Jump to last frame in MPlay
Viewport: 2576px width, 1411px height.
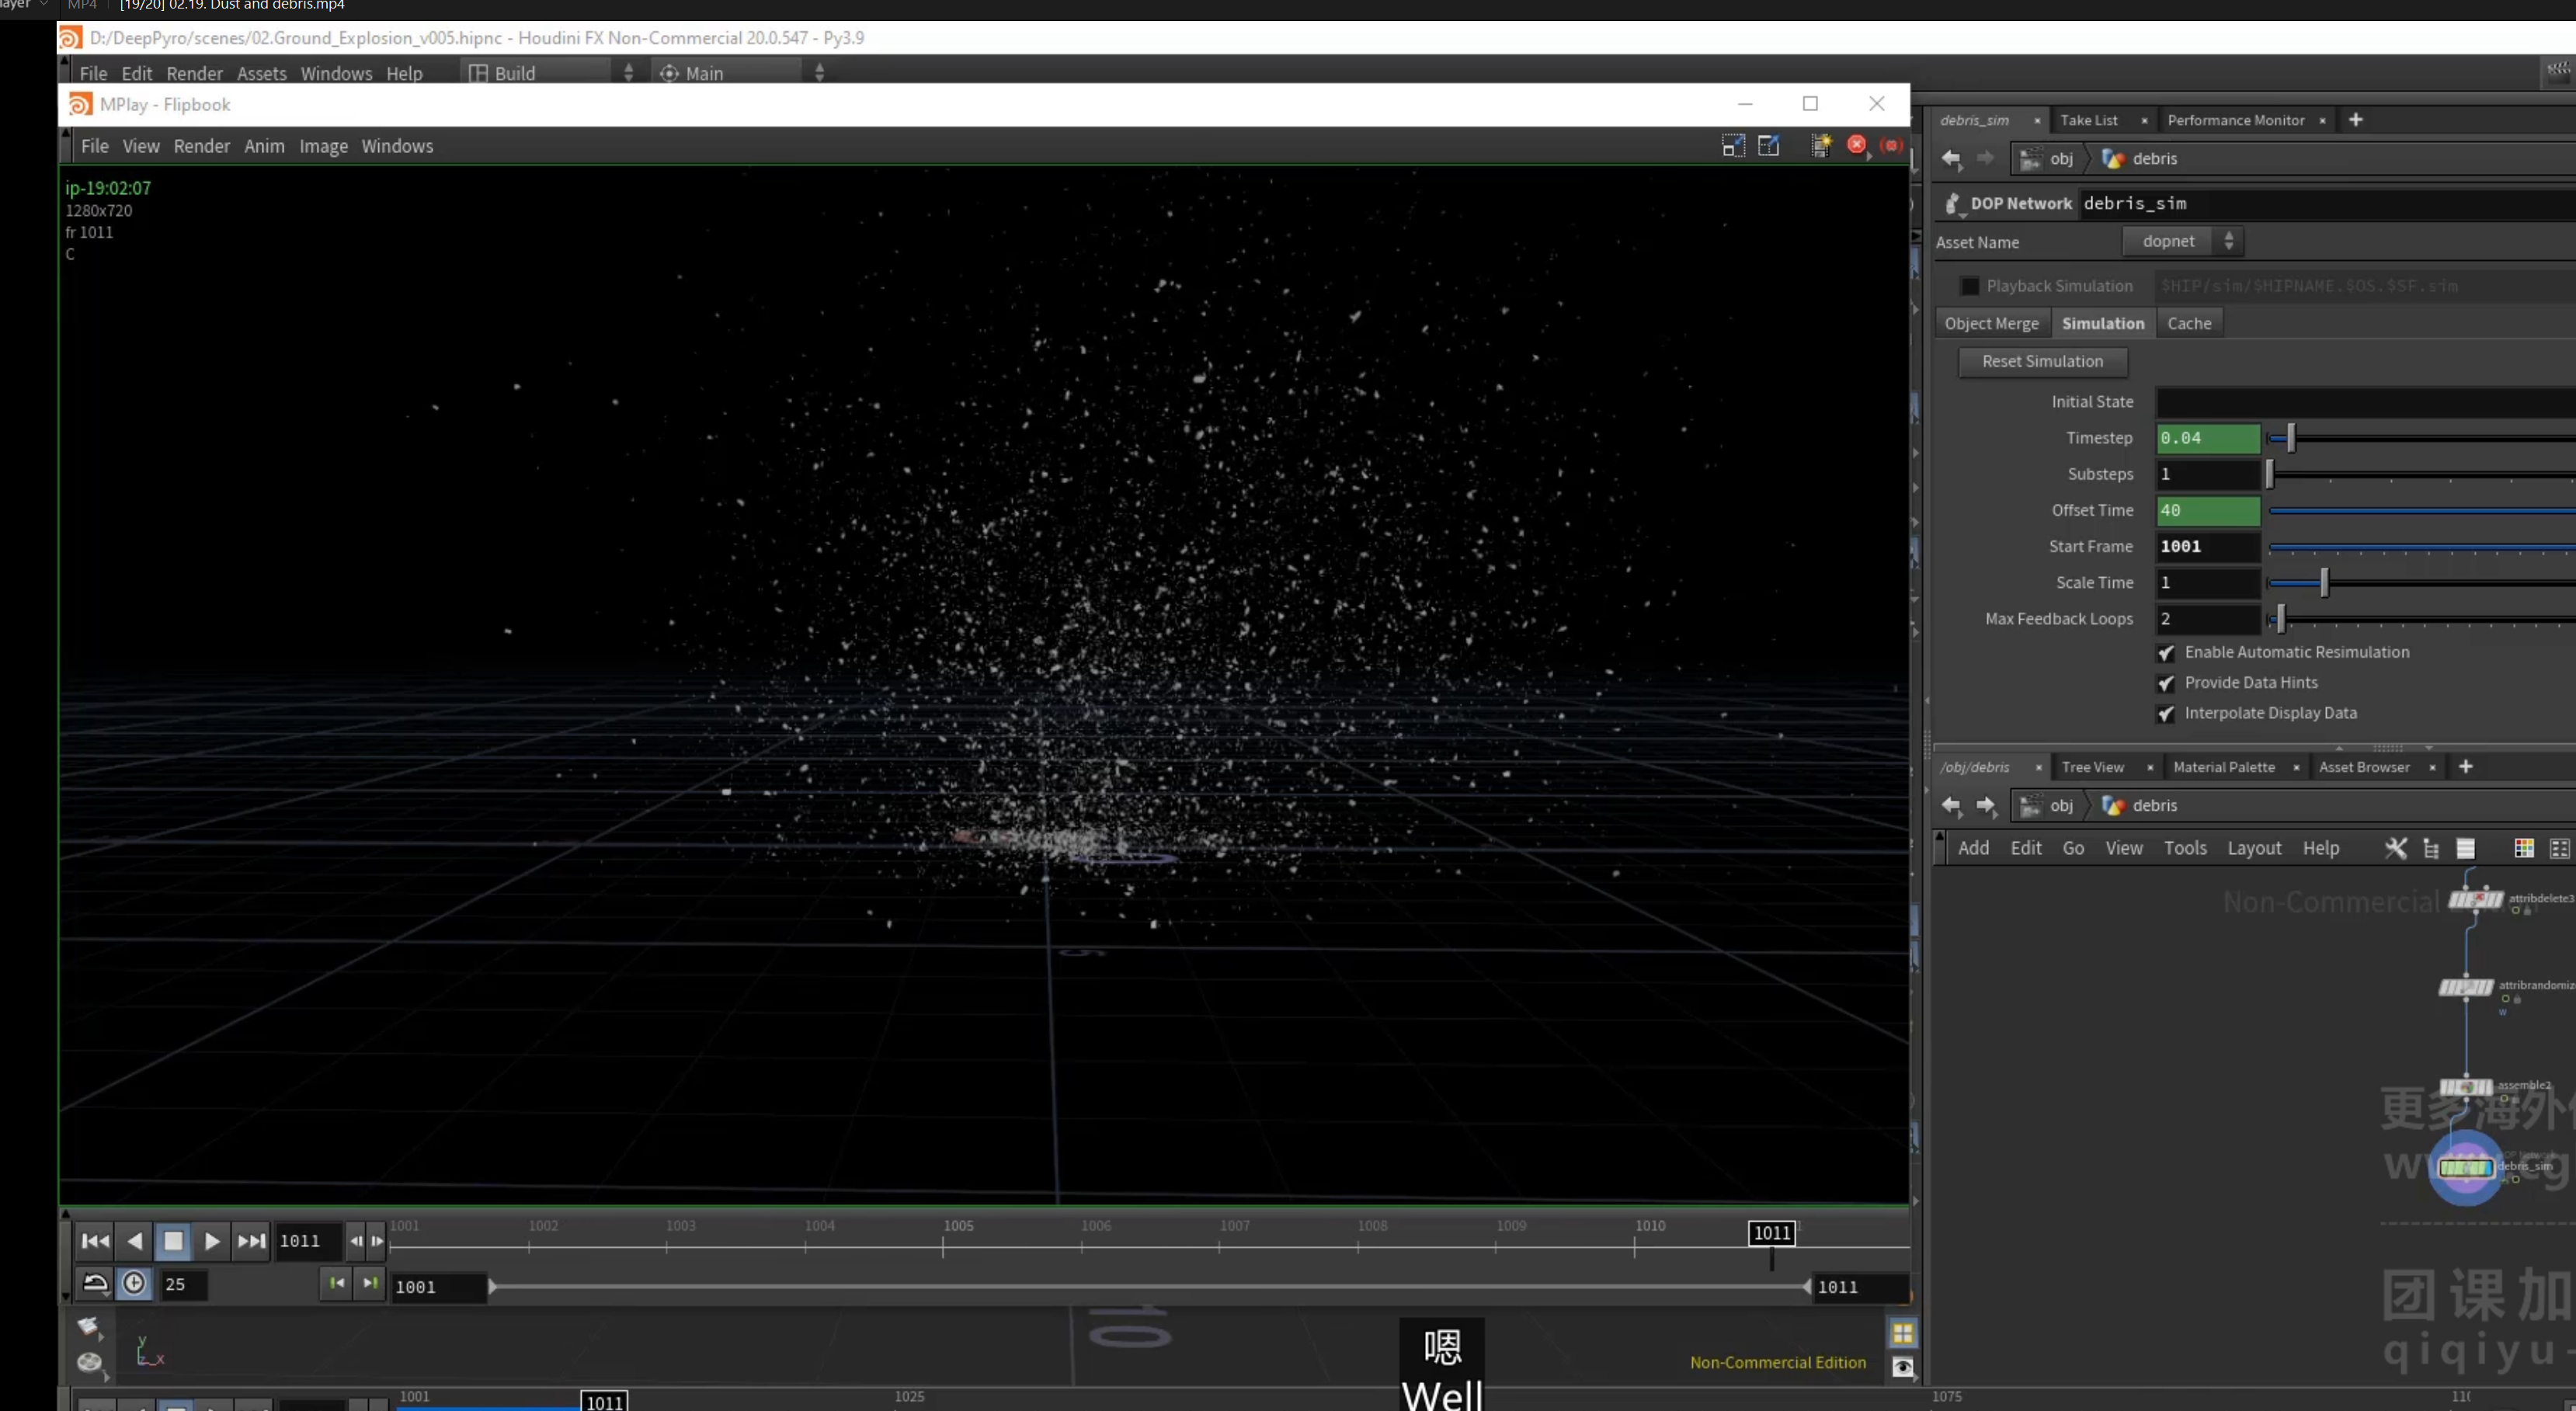click(251, 1241)
